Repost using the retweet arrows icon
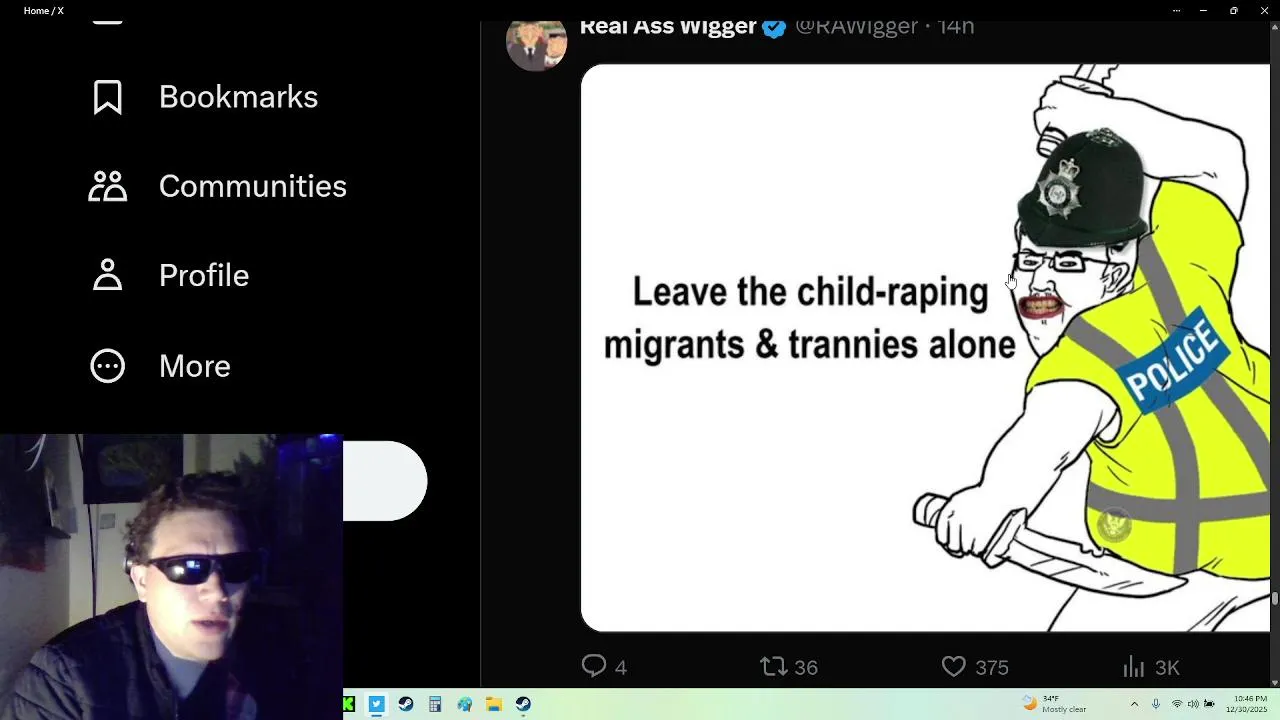This screenshot has height=720, width=1280. click(773, 666)
